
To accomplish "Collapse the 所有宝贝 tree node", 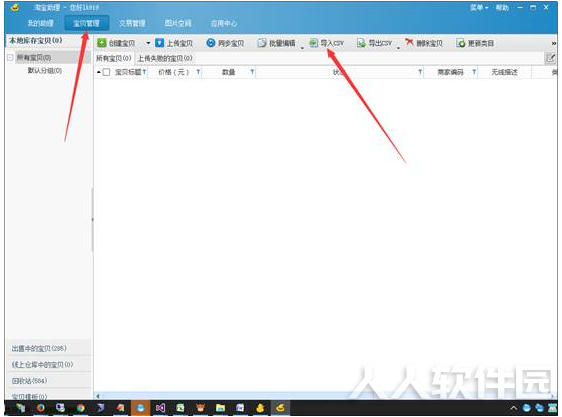I will (10, 57).
